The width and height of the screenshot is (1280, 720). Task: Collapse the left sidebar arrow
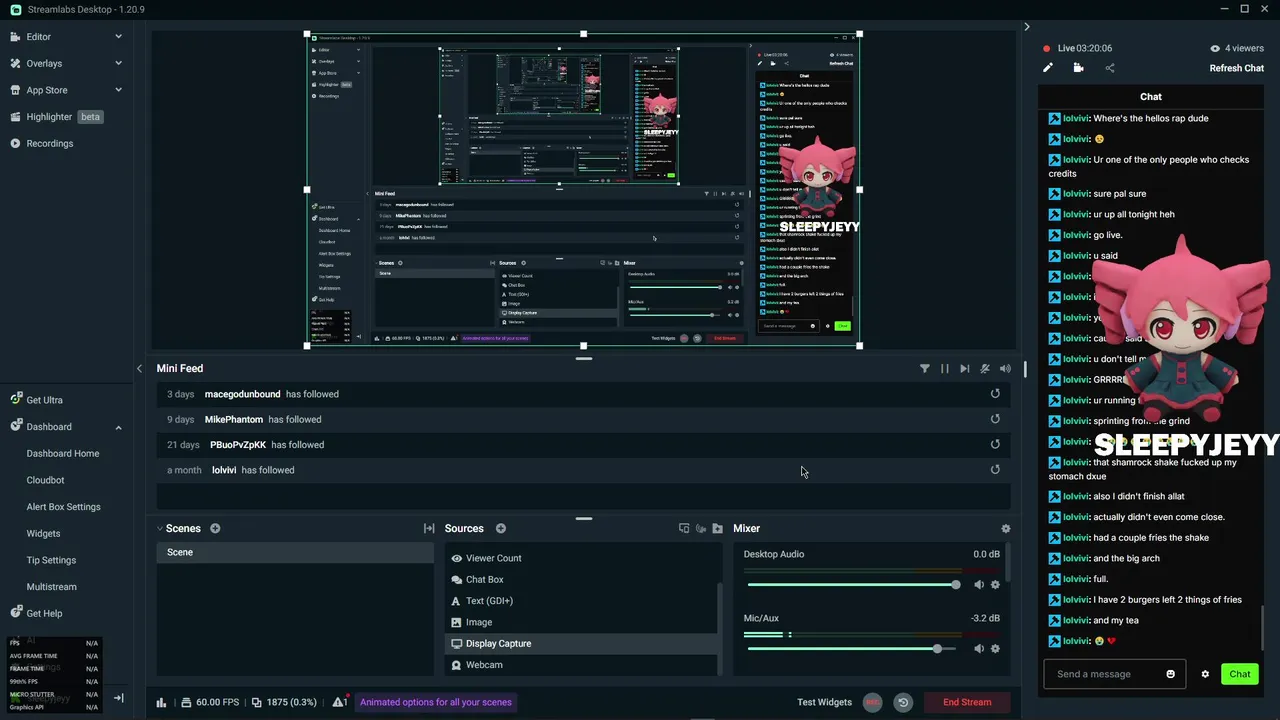point(118,698)
